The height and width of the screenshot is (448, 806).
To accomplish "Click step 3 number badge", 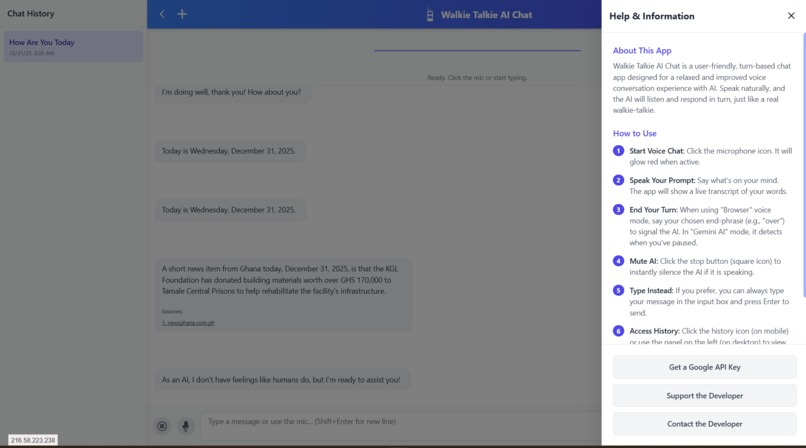I will pos(618,210).
